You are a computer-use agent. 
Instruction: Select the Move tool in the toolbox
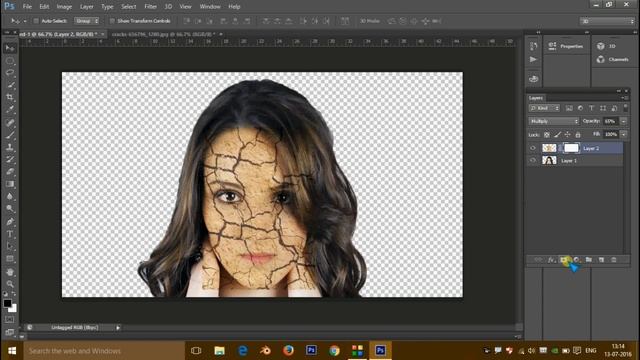[10, 48]
